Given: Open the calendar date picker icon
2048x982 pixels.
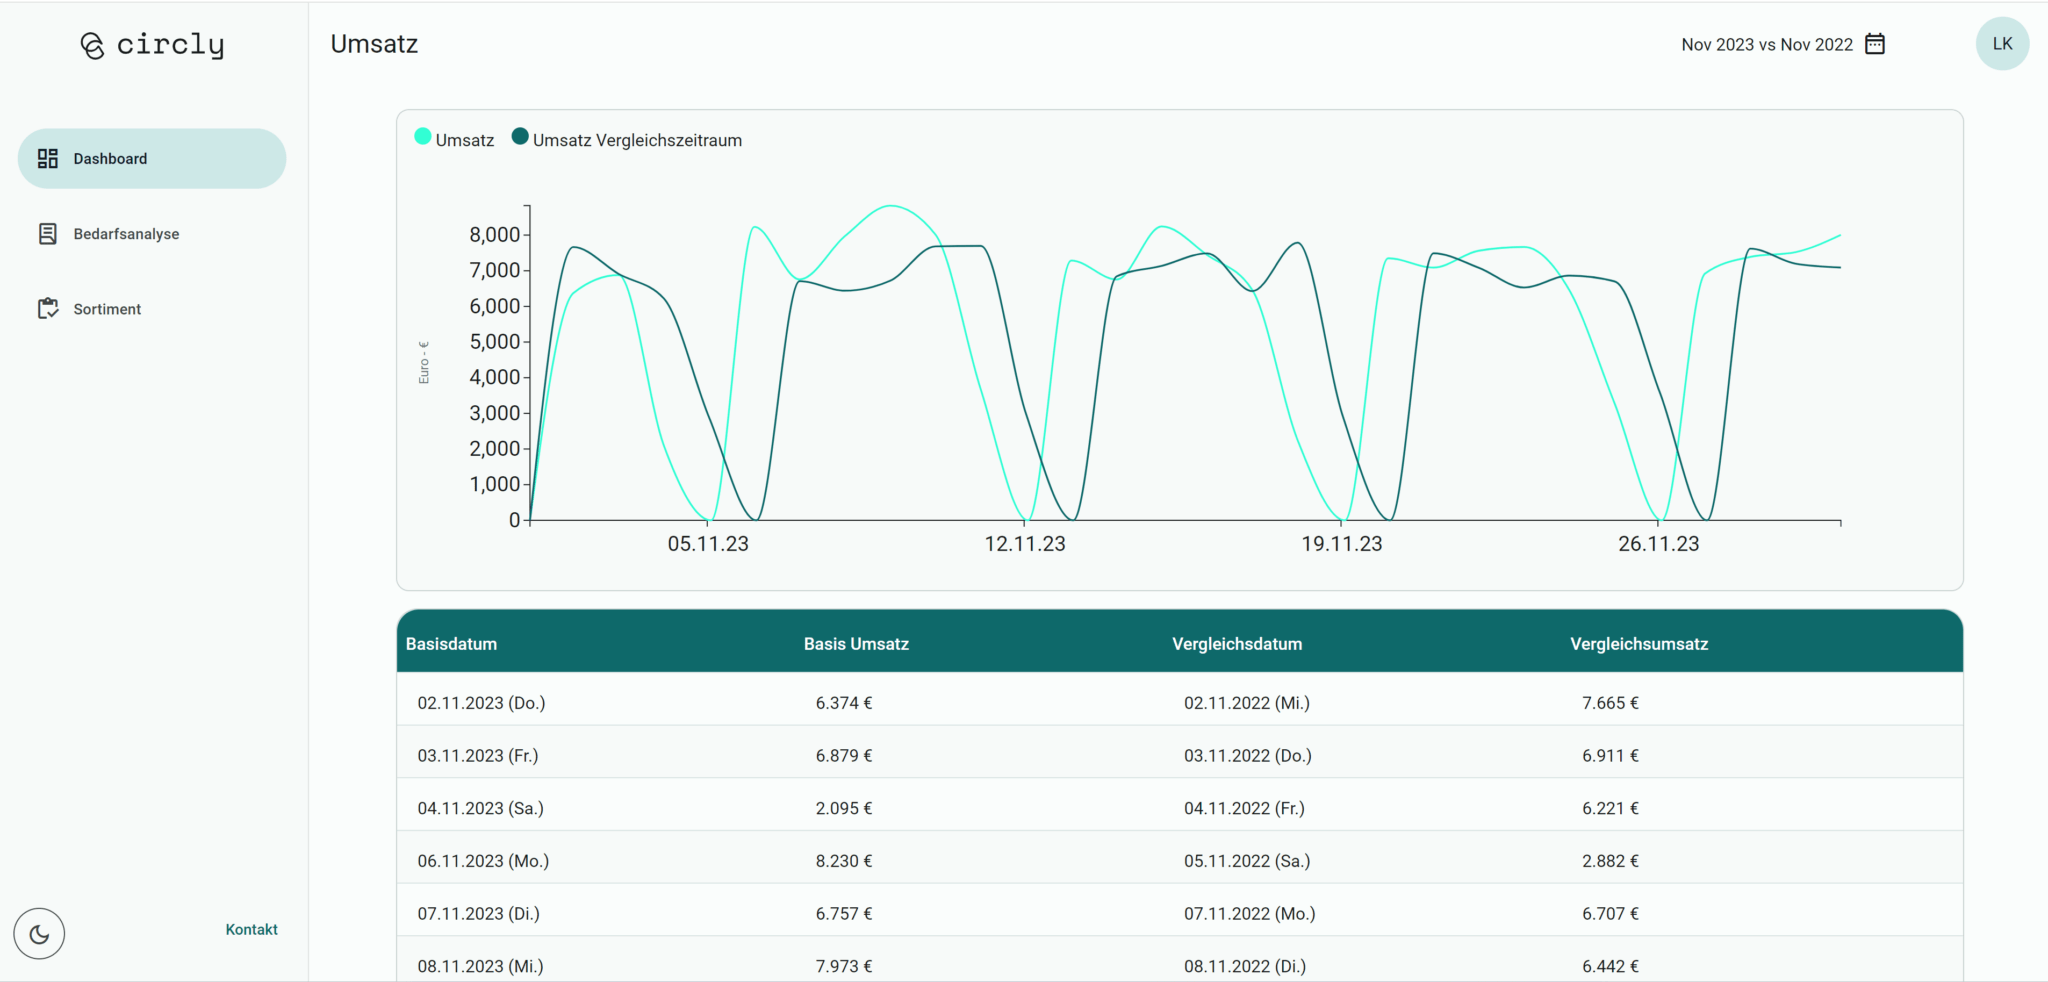Looking at the screenshot, I should pyautogui.click(x=1875, y=44).
